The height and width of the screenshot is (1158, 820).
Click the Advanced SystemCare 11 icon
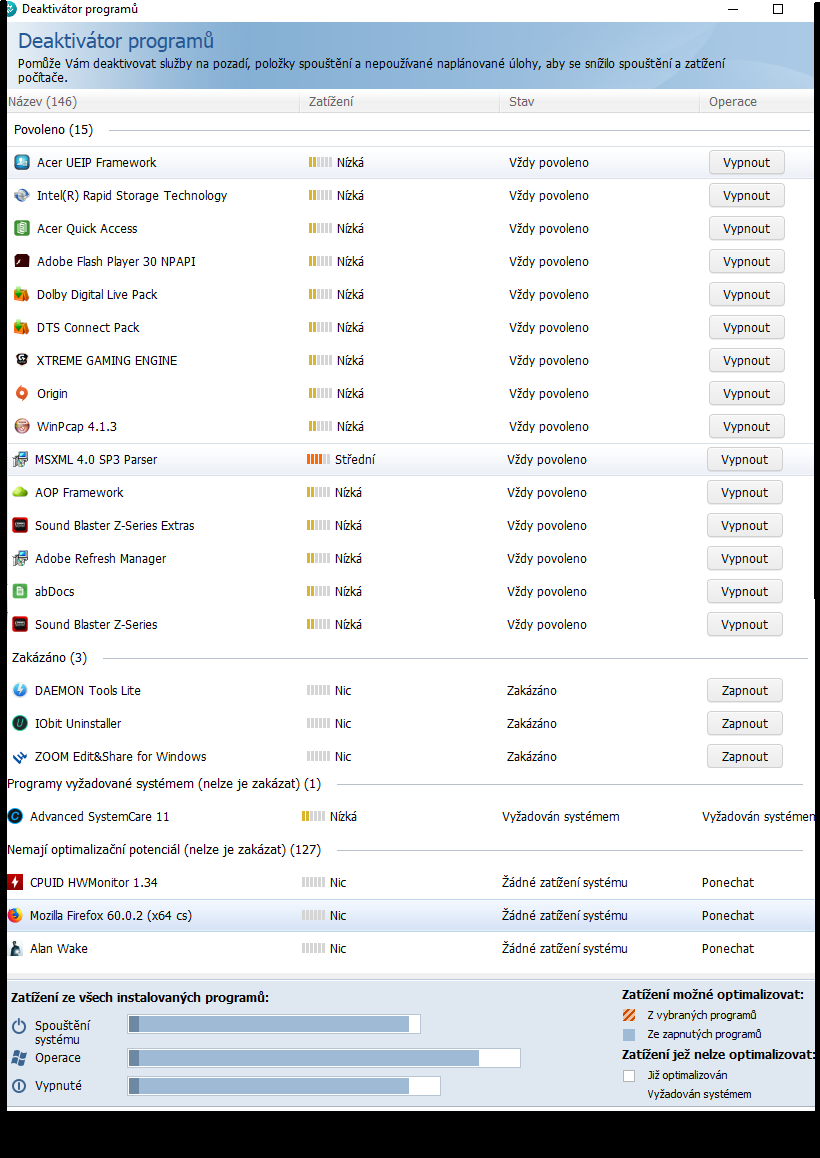[x=15, y=816]
